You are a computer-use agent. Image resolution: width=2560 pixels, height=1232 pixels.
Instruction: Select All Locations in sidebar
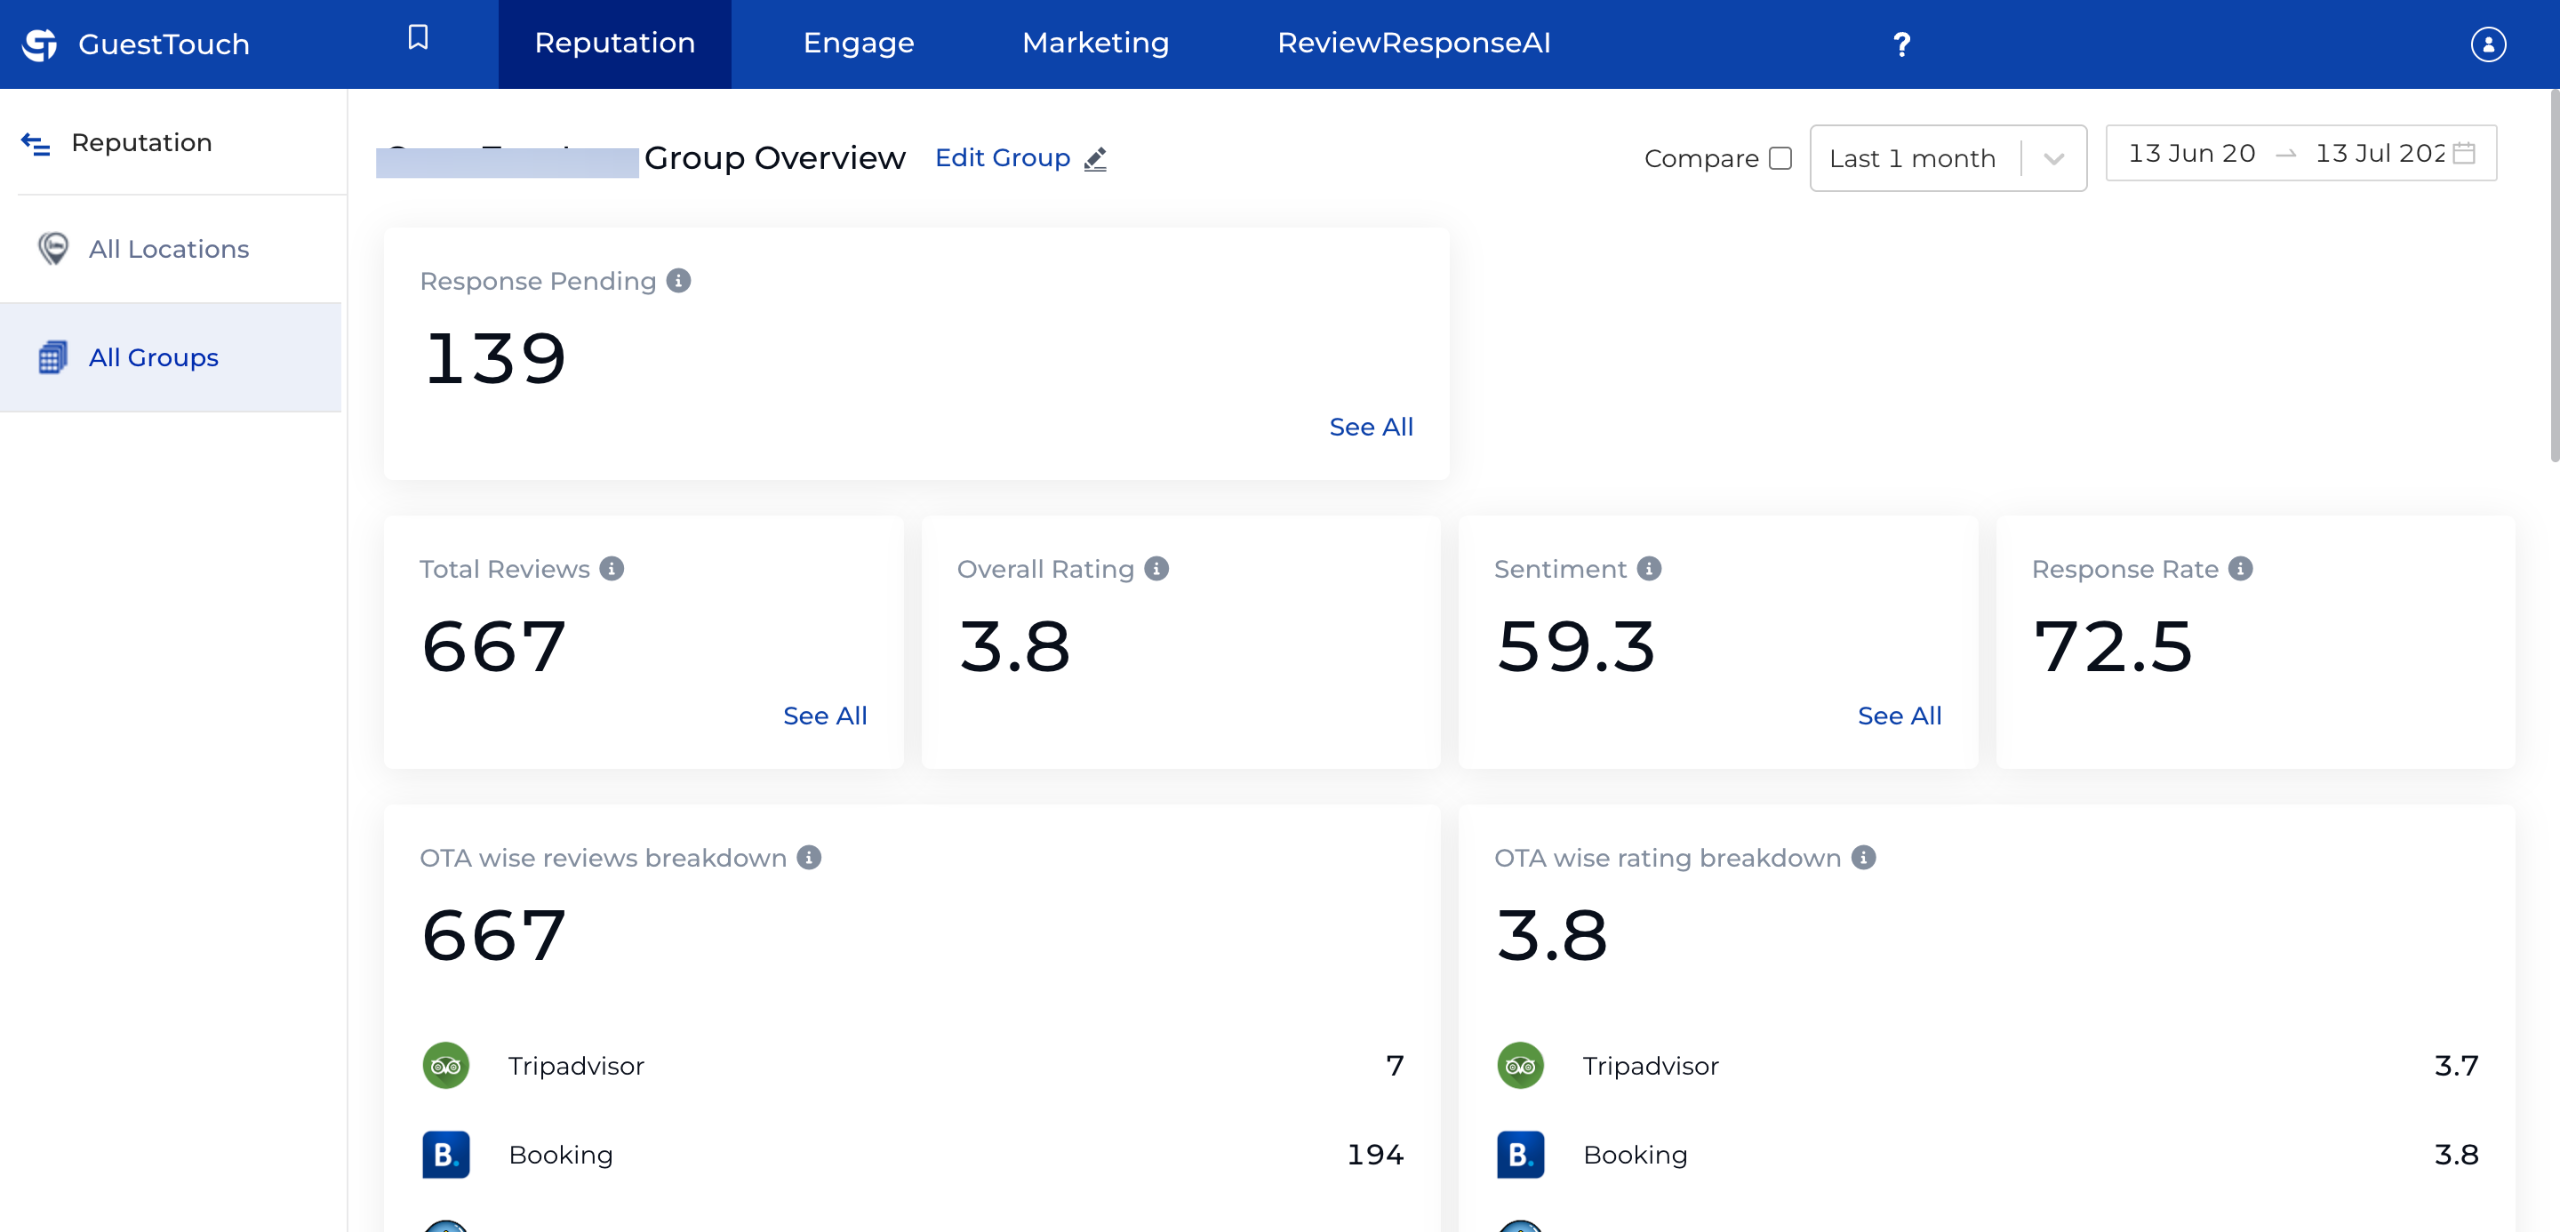click(x=168, y=249)
